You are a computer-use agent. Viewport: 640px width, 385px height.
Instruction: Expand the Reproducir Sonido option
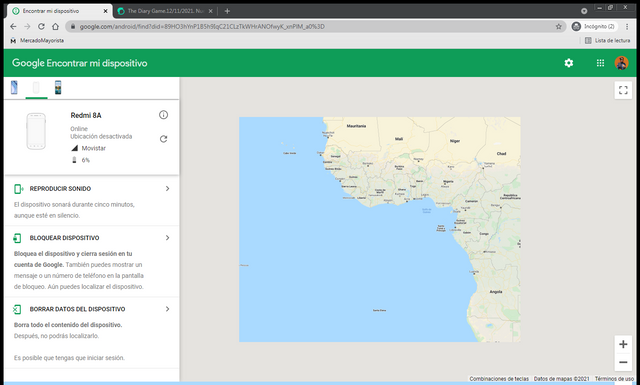(x=167, y=189)
